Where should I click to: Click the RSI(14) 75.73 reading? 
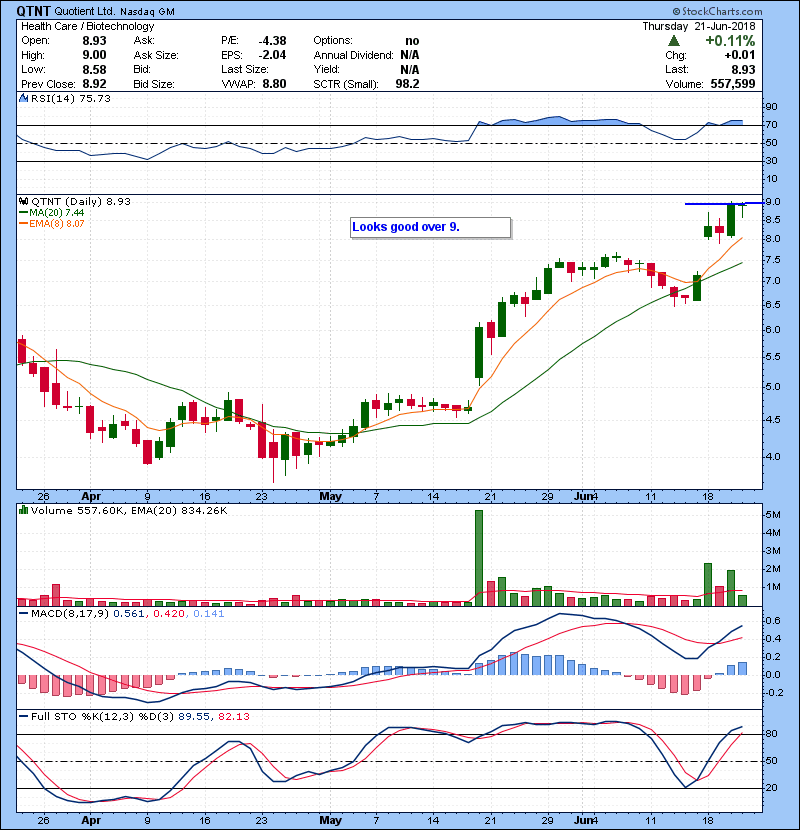(71, 98)
